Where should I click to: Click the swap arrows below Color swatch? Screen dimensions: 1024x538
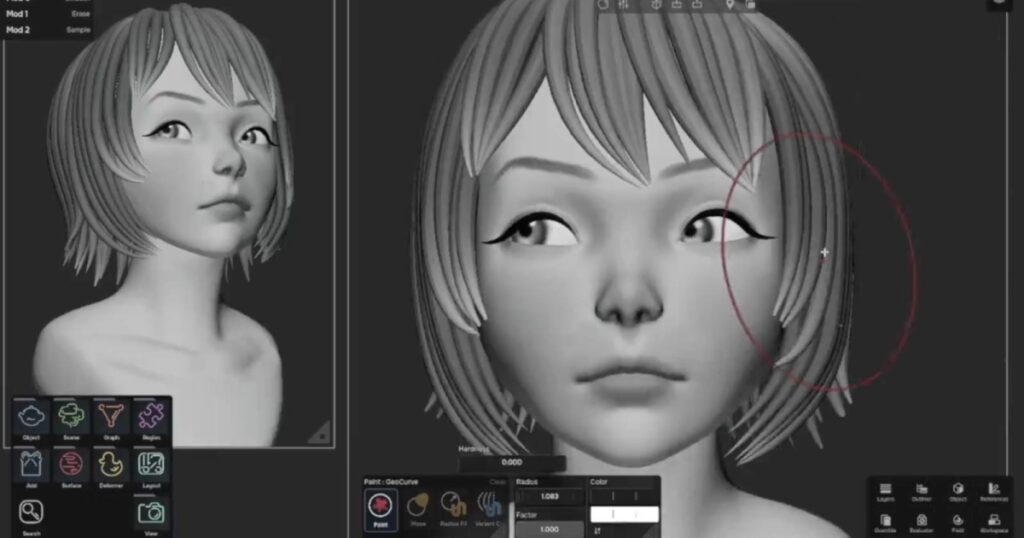(597, 531)
